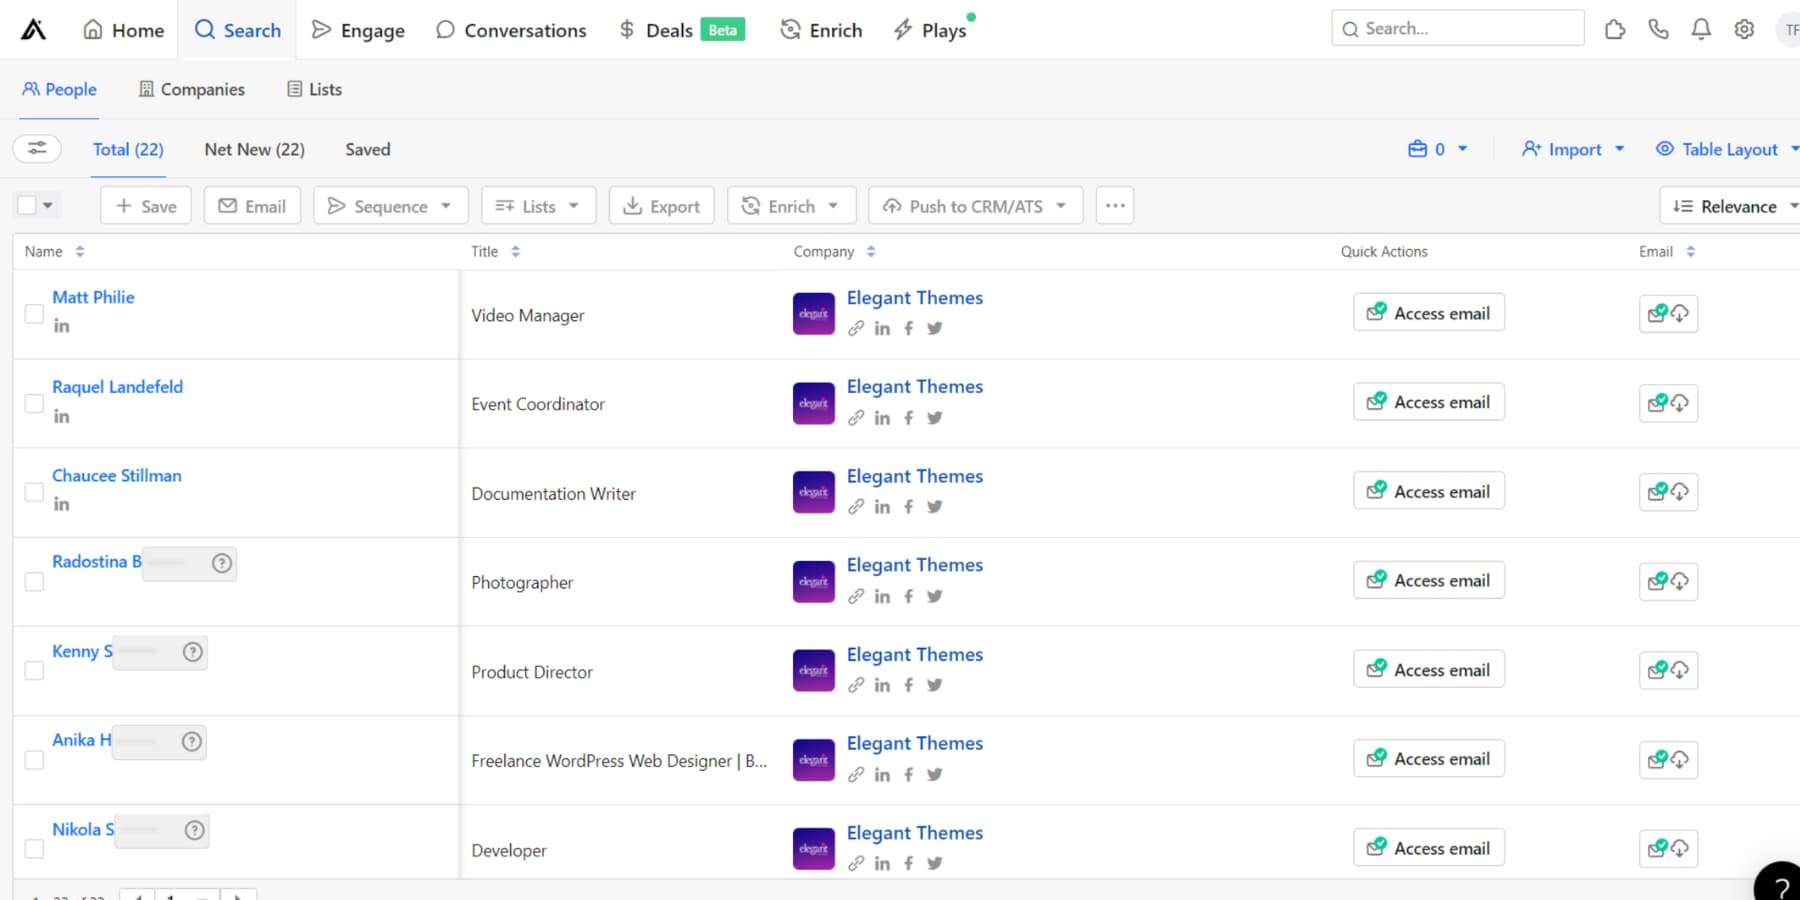Screen dimensions: 1800x900
Task: Open the Conversations menu item
Action: pyautogui.click(x=511, y=30)
